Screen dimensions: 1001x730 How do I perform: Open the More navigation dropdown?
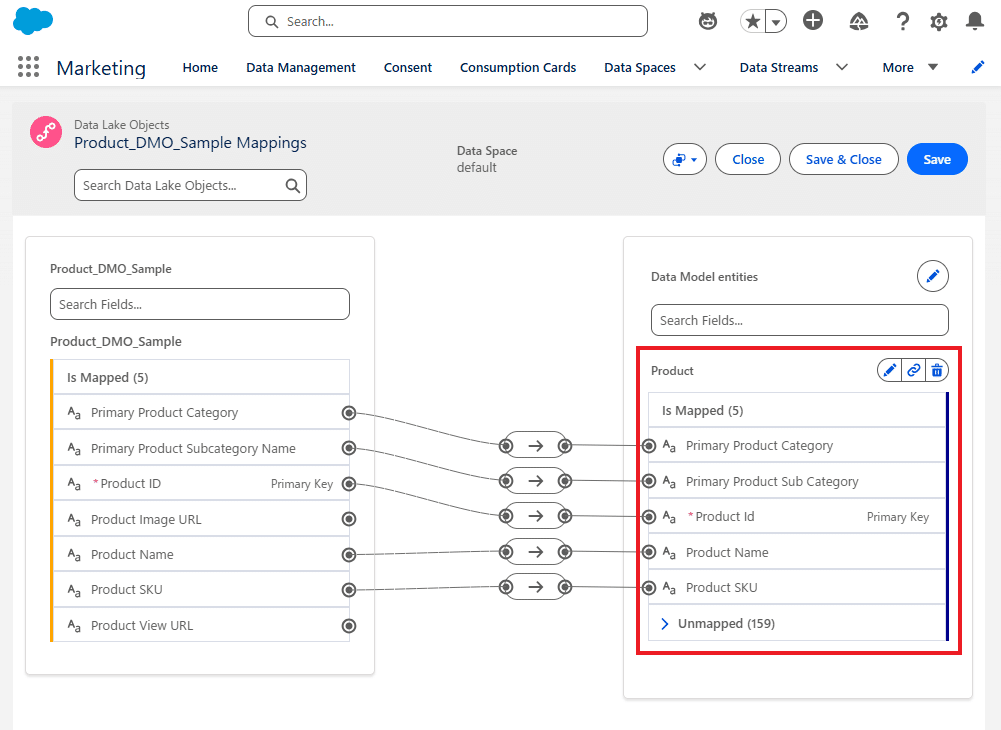pyautogui.click(x=910, y=67)
